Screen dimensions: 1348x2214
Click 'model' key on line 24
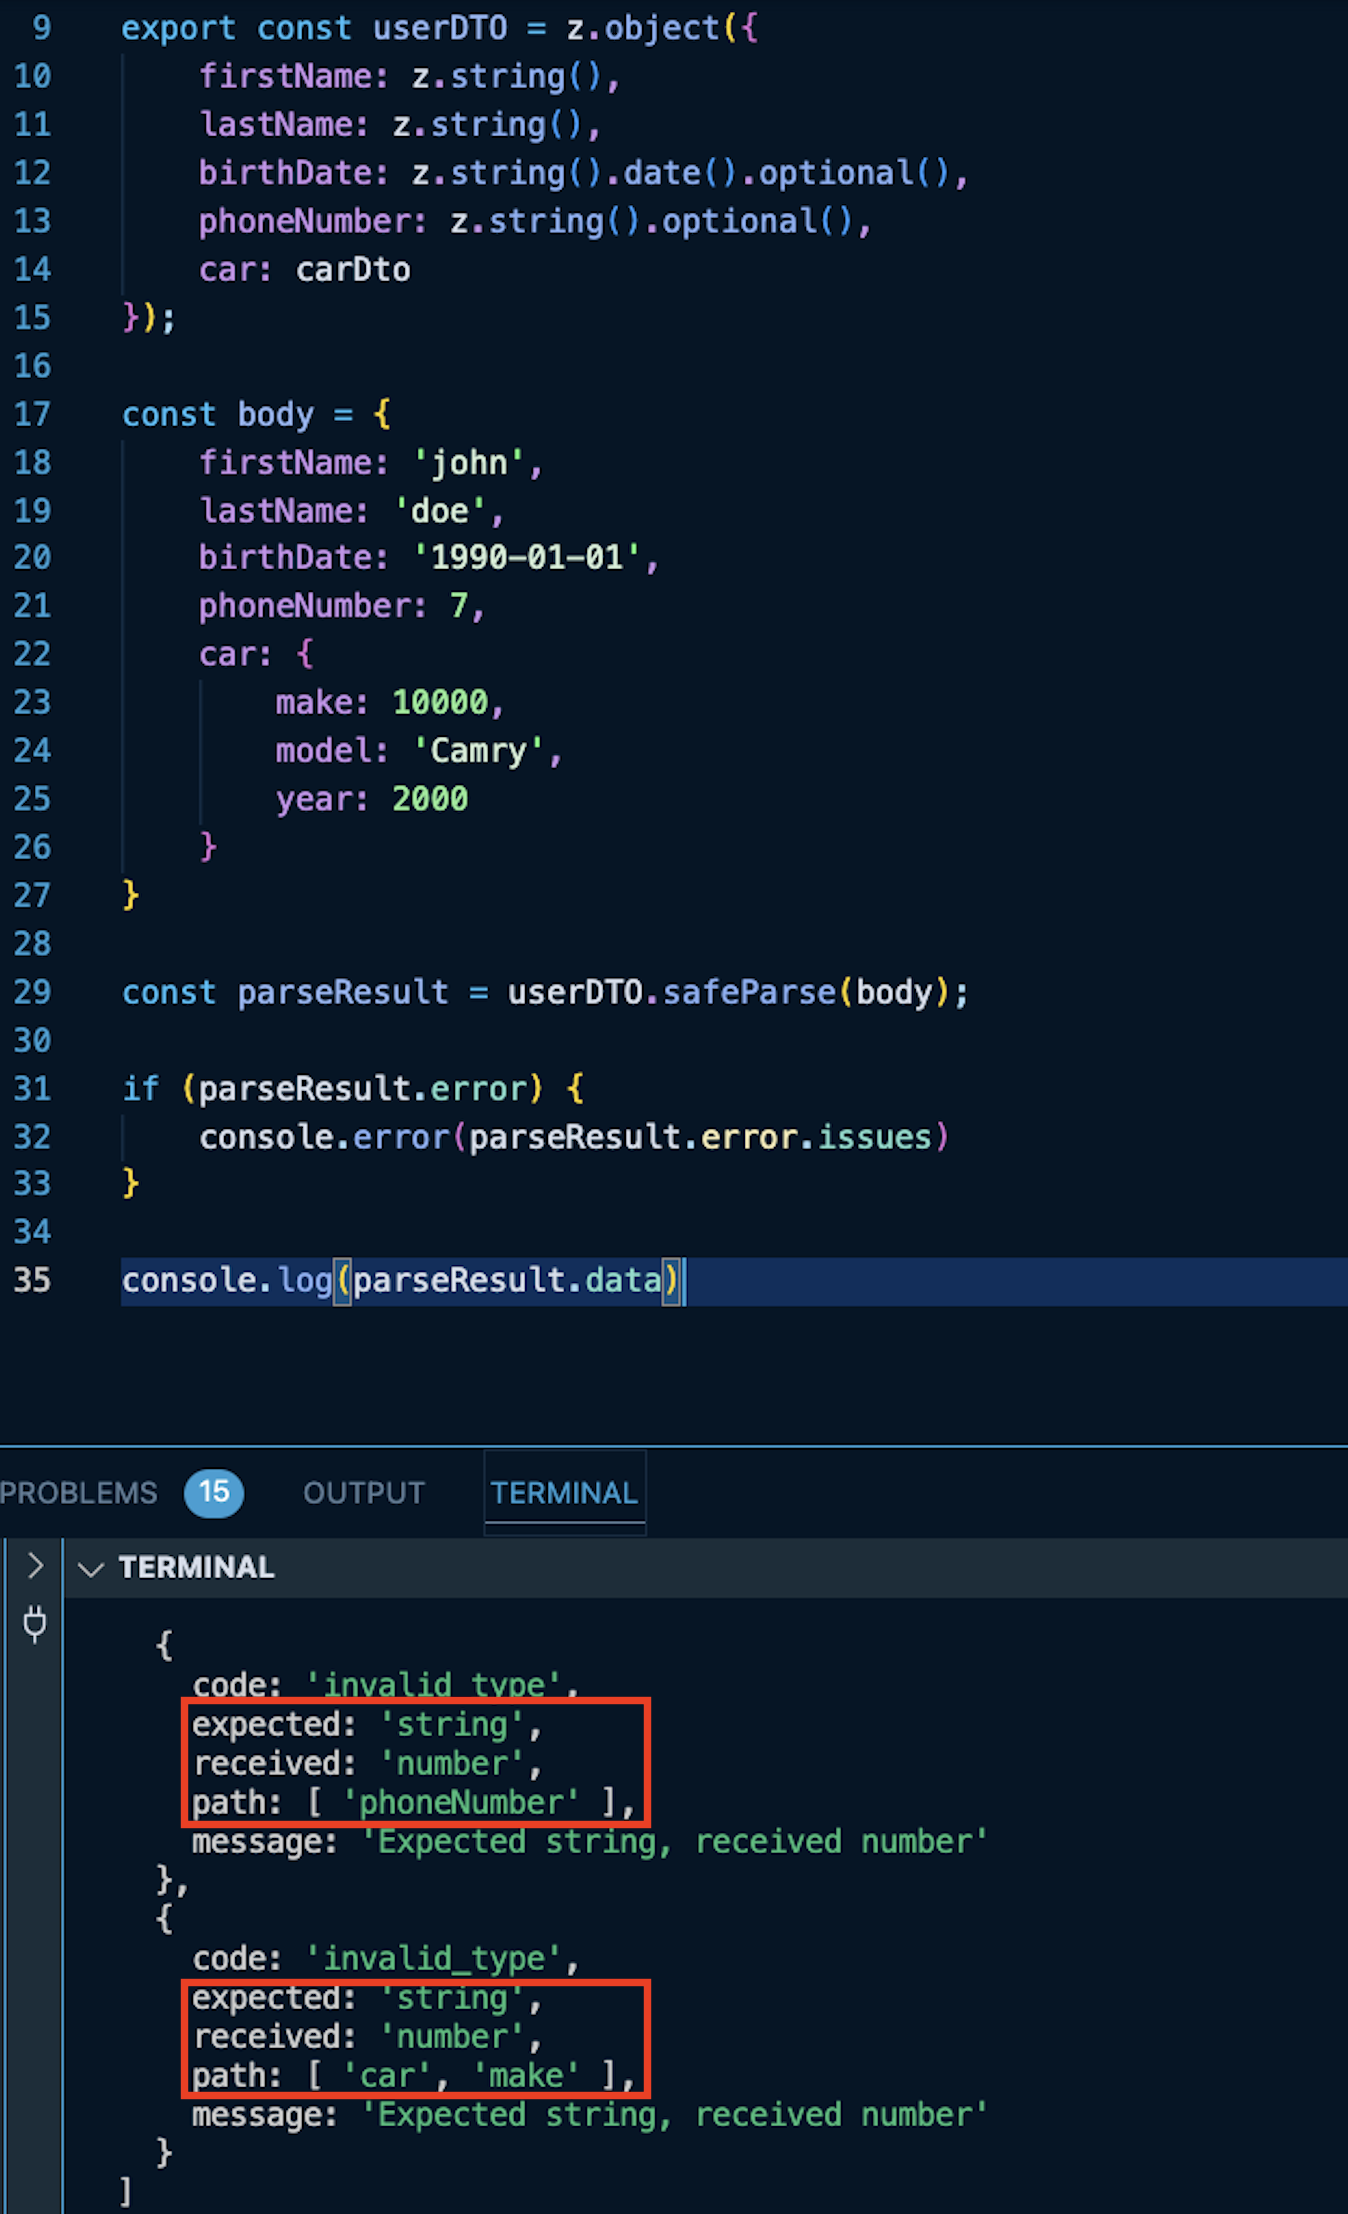(323, 751)
